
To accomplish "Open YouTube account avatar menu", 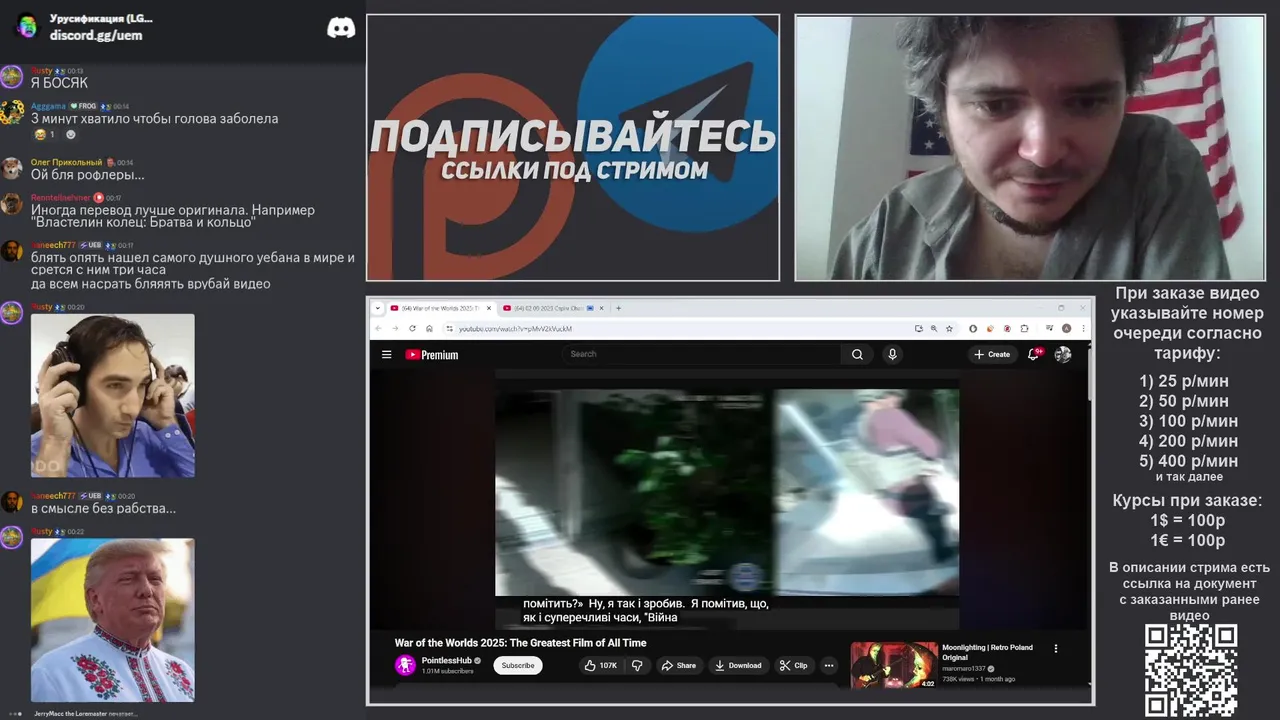I will pos(1063,354).
